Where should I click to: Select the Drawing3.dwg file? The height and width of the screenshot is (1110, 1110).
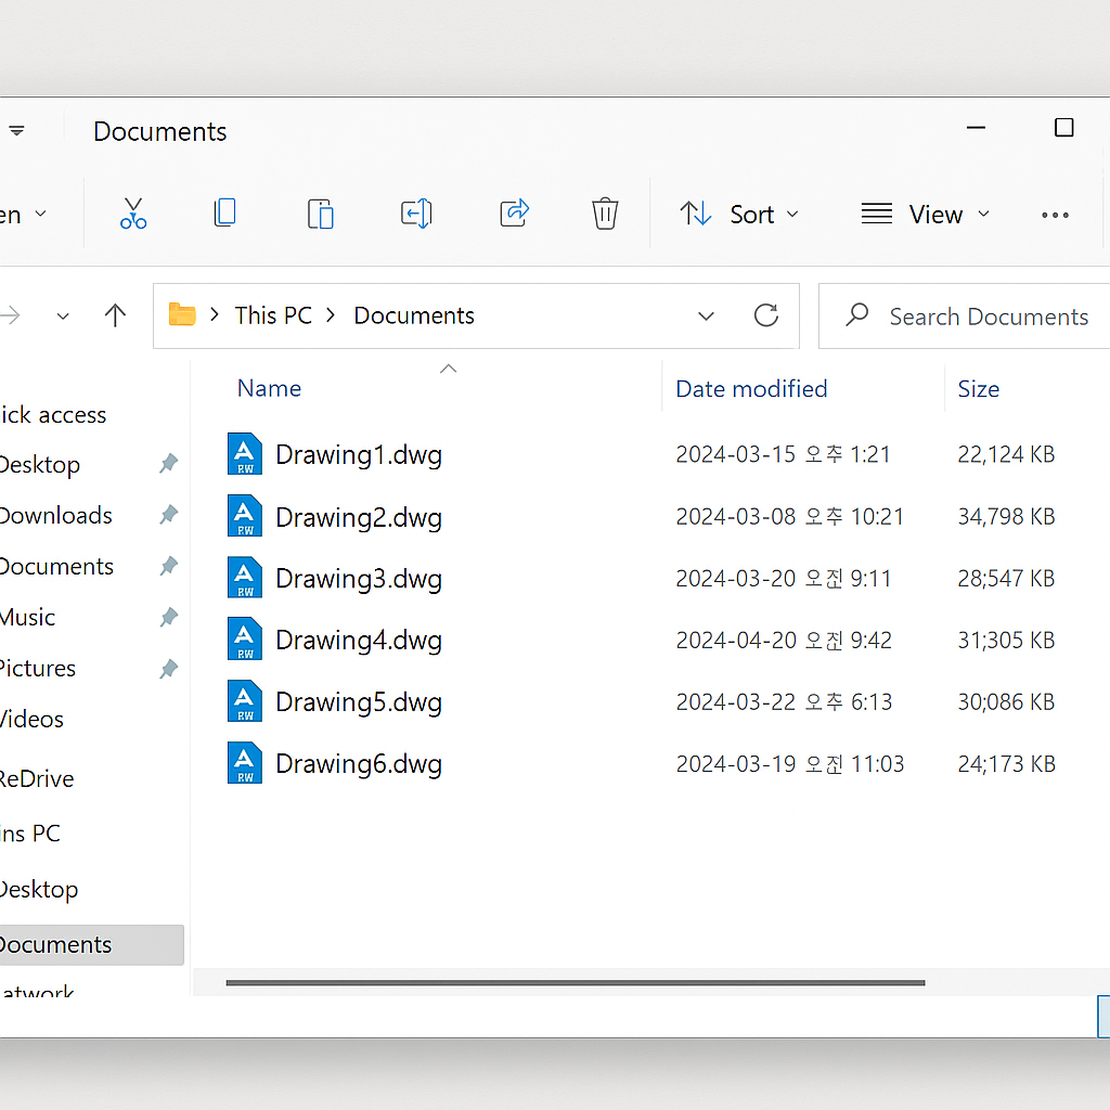(x=358, y=579)
